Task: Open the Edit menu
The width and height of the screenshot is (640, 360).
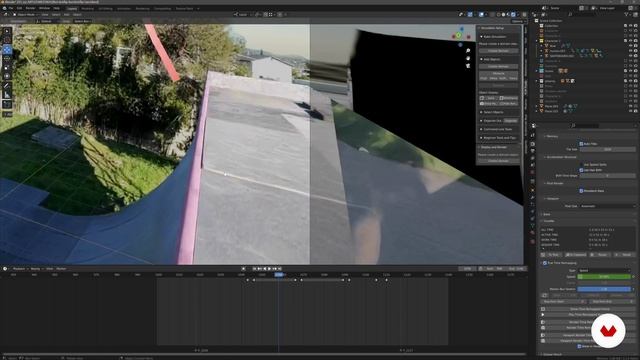Action: (x=19, y=8)
